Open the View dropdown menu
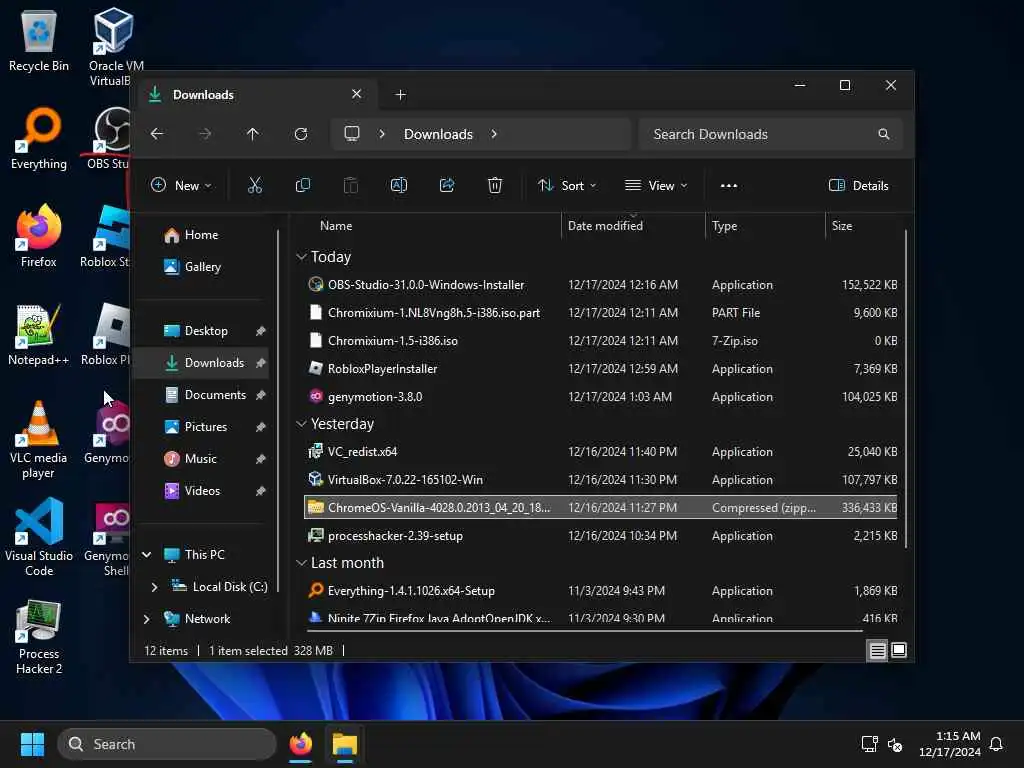Image resolution: width=1024 pixels, height=768 pixels. coord(656,185)
